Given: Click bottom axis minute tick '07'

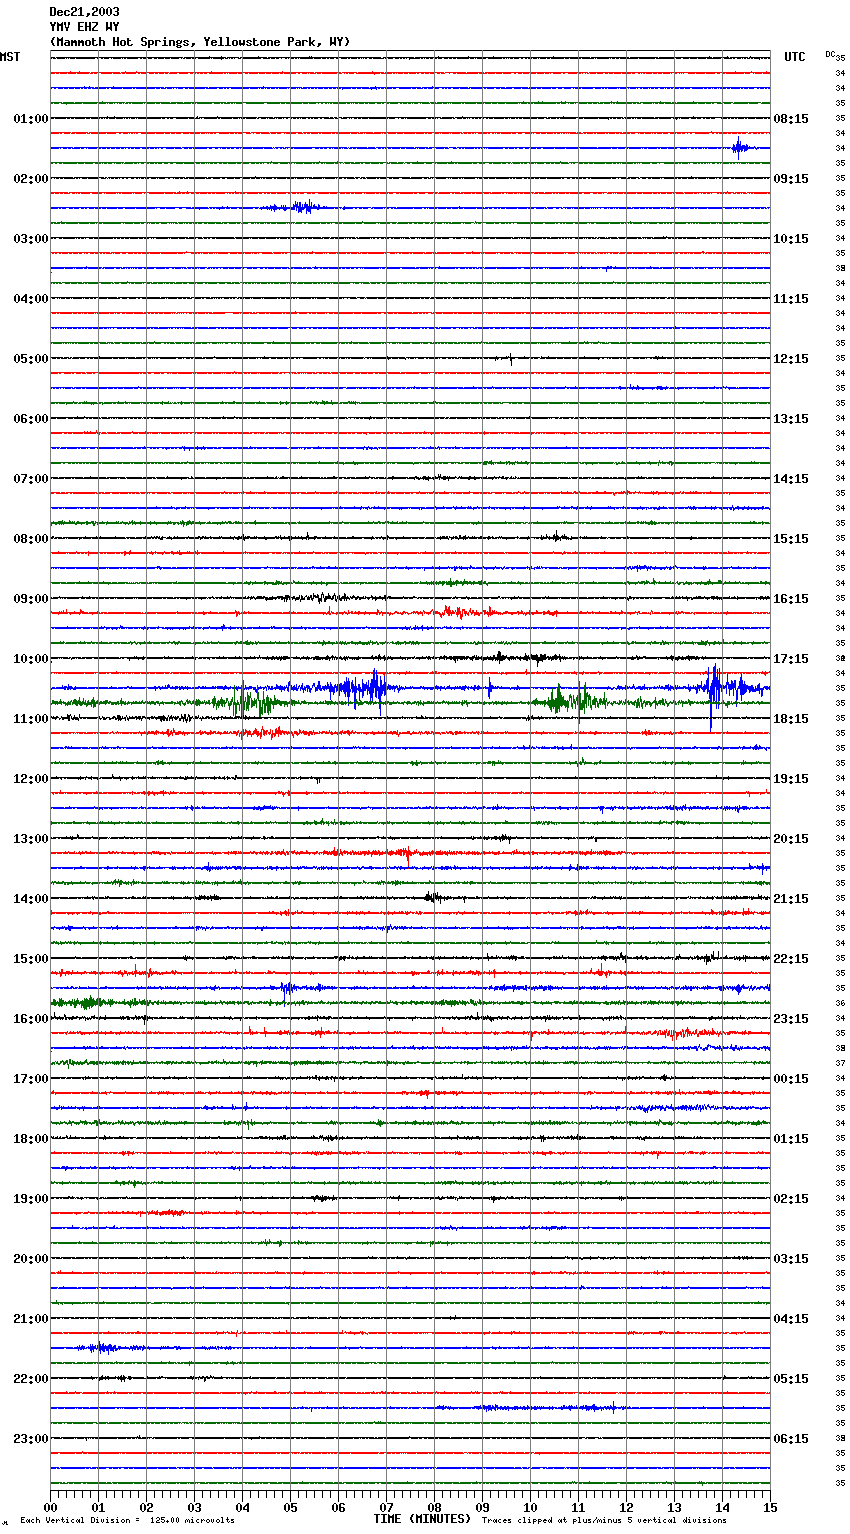Looking at the screenshot, I should [x=386, y=1507].
